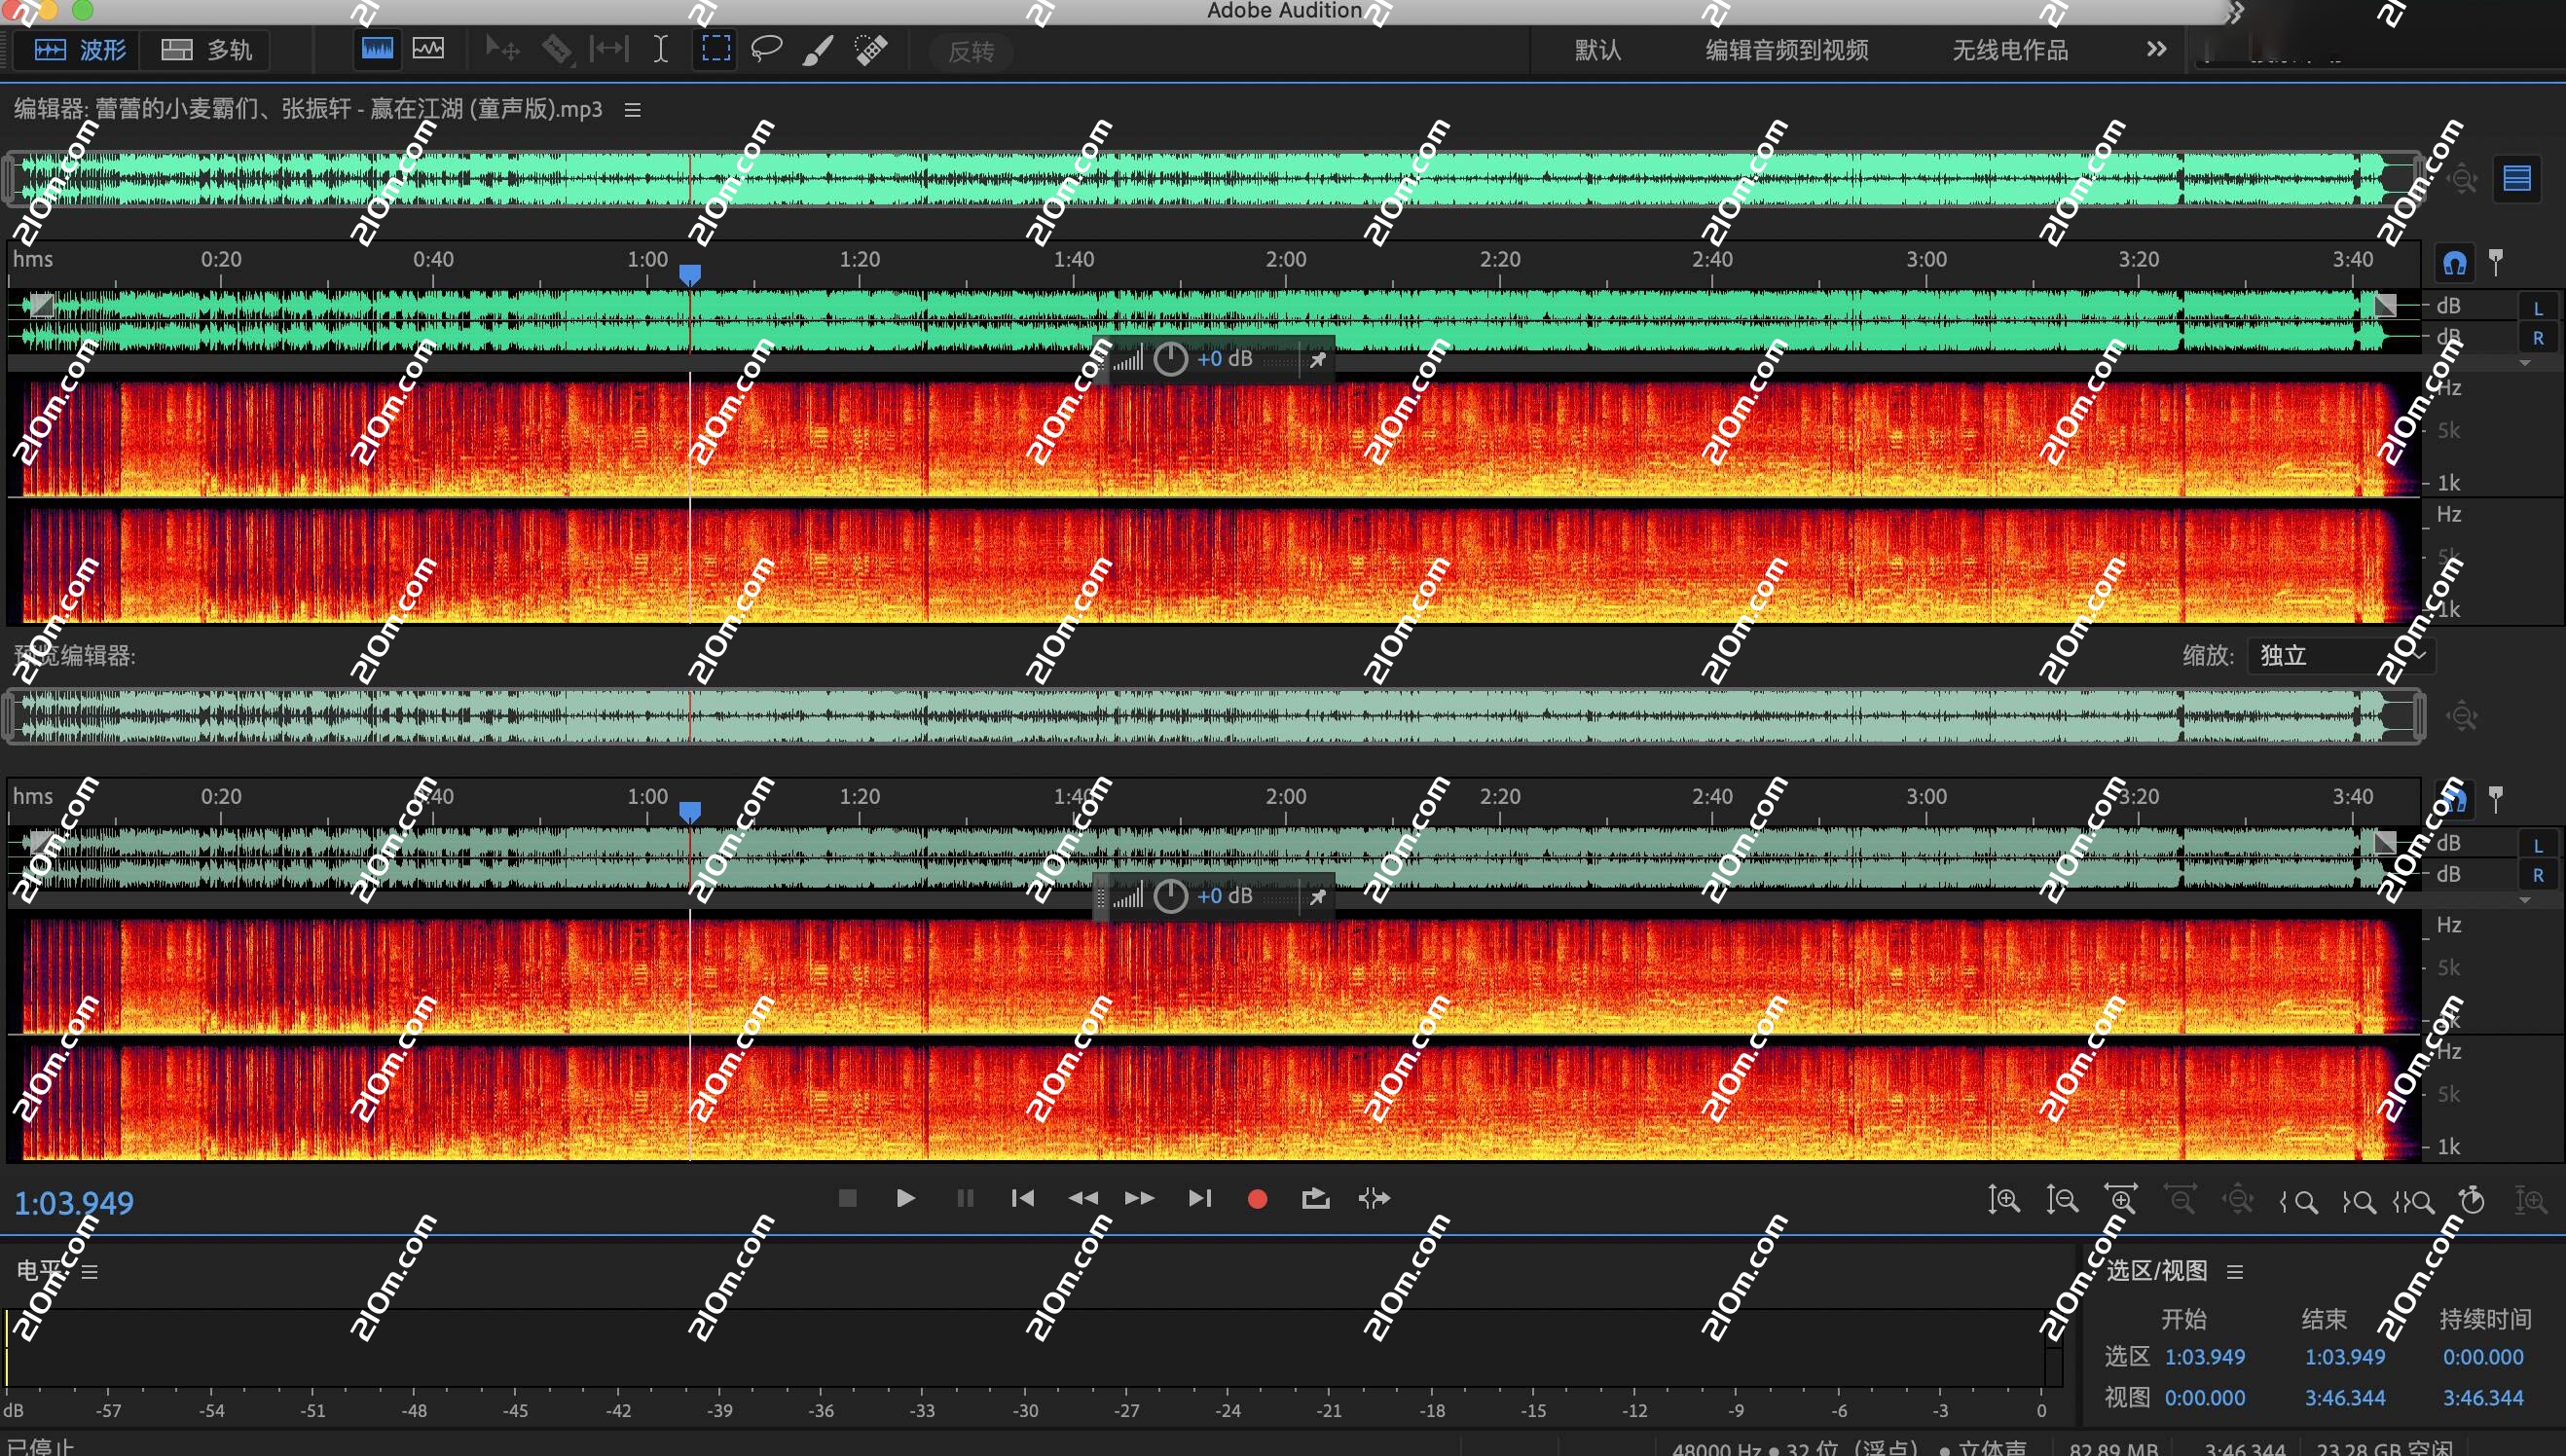Image resolution: width=2566 pixels, height=1456 pixels.
Task: Select the Time Selection tool
Action: 659,48
